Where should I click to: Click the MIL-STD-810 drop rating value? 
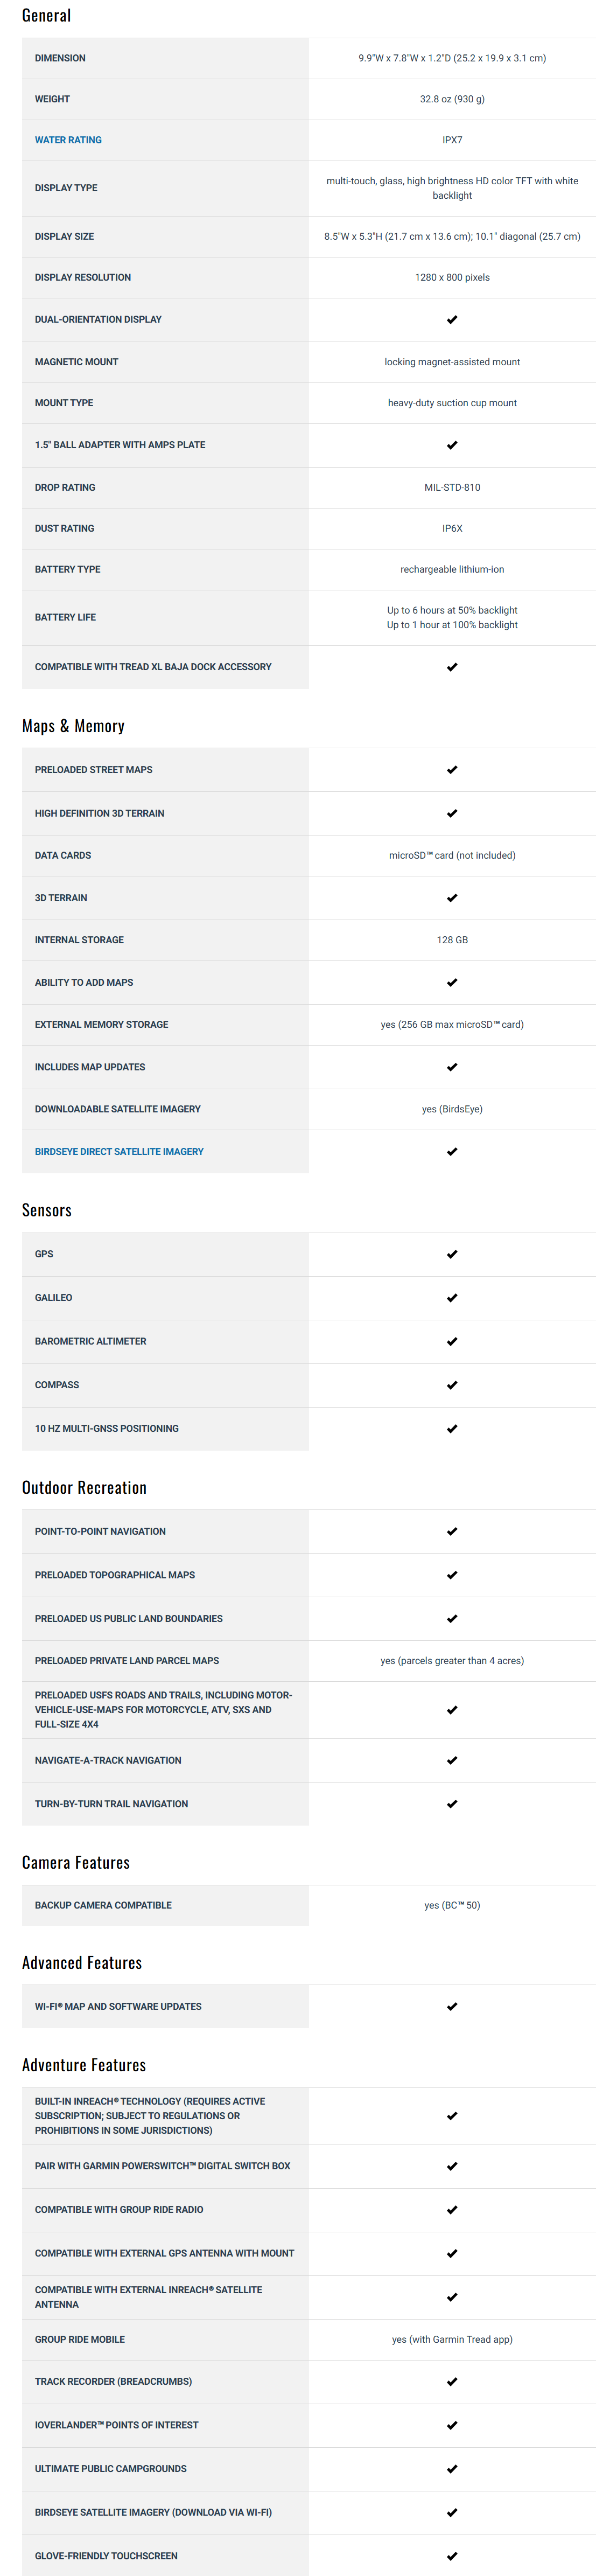click(x=452, y=488)
